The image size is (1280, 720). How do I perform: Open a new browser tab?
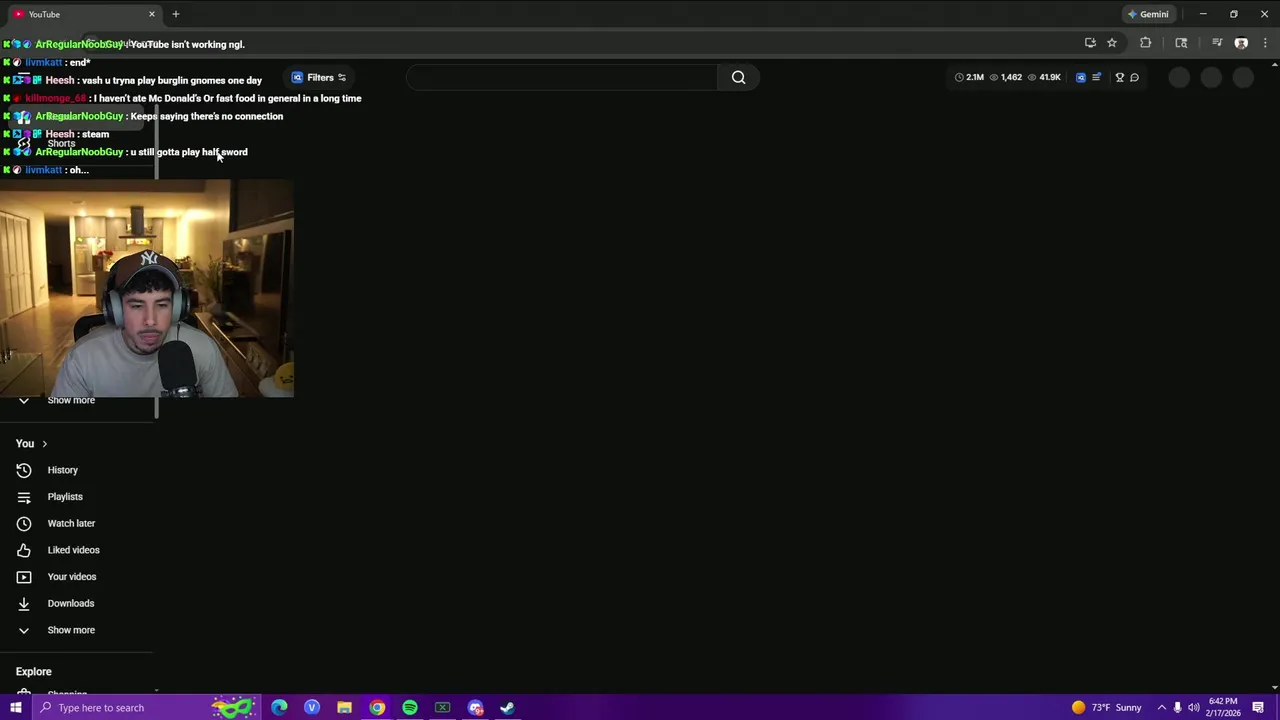[175, 14]
